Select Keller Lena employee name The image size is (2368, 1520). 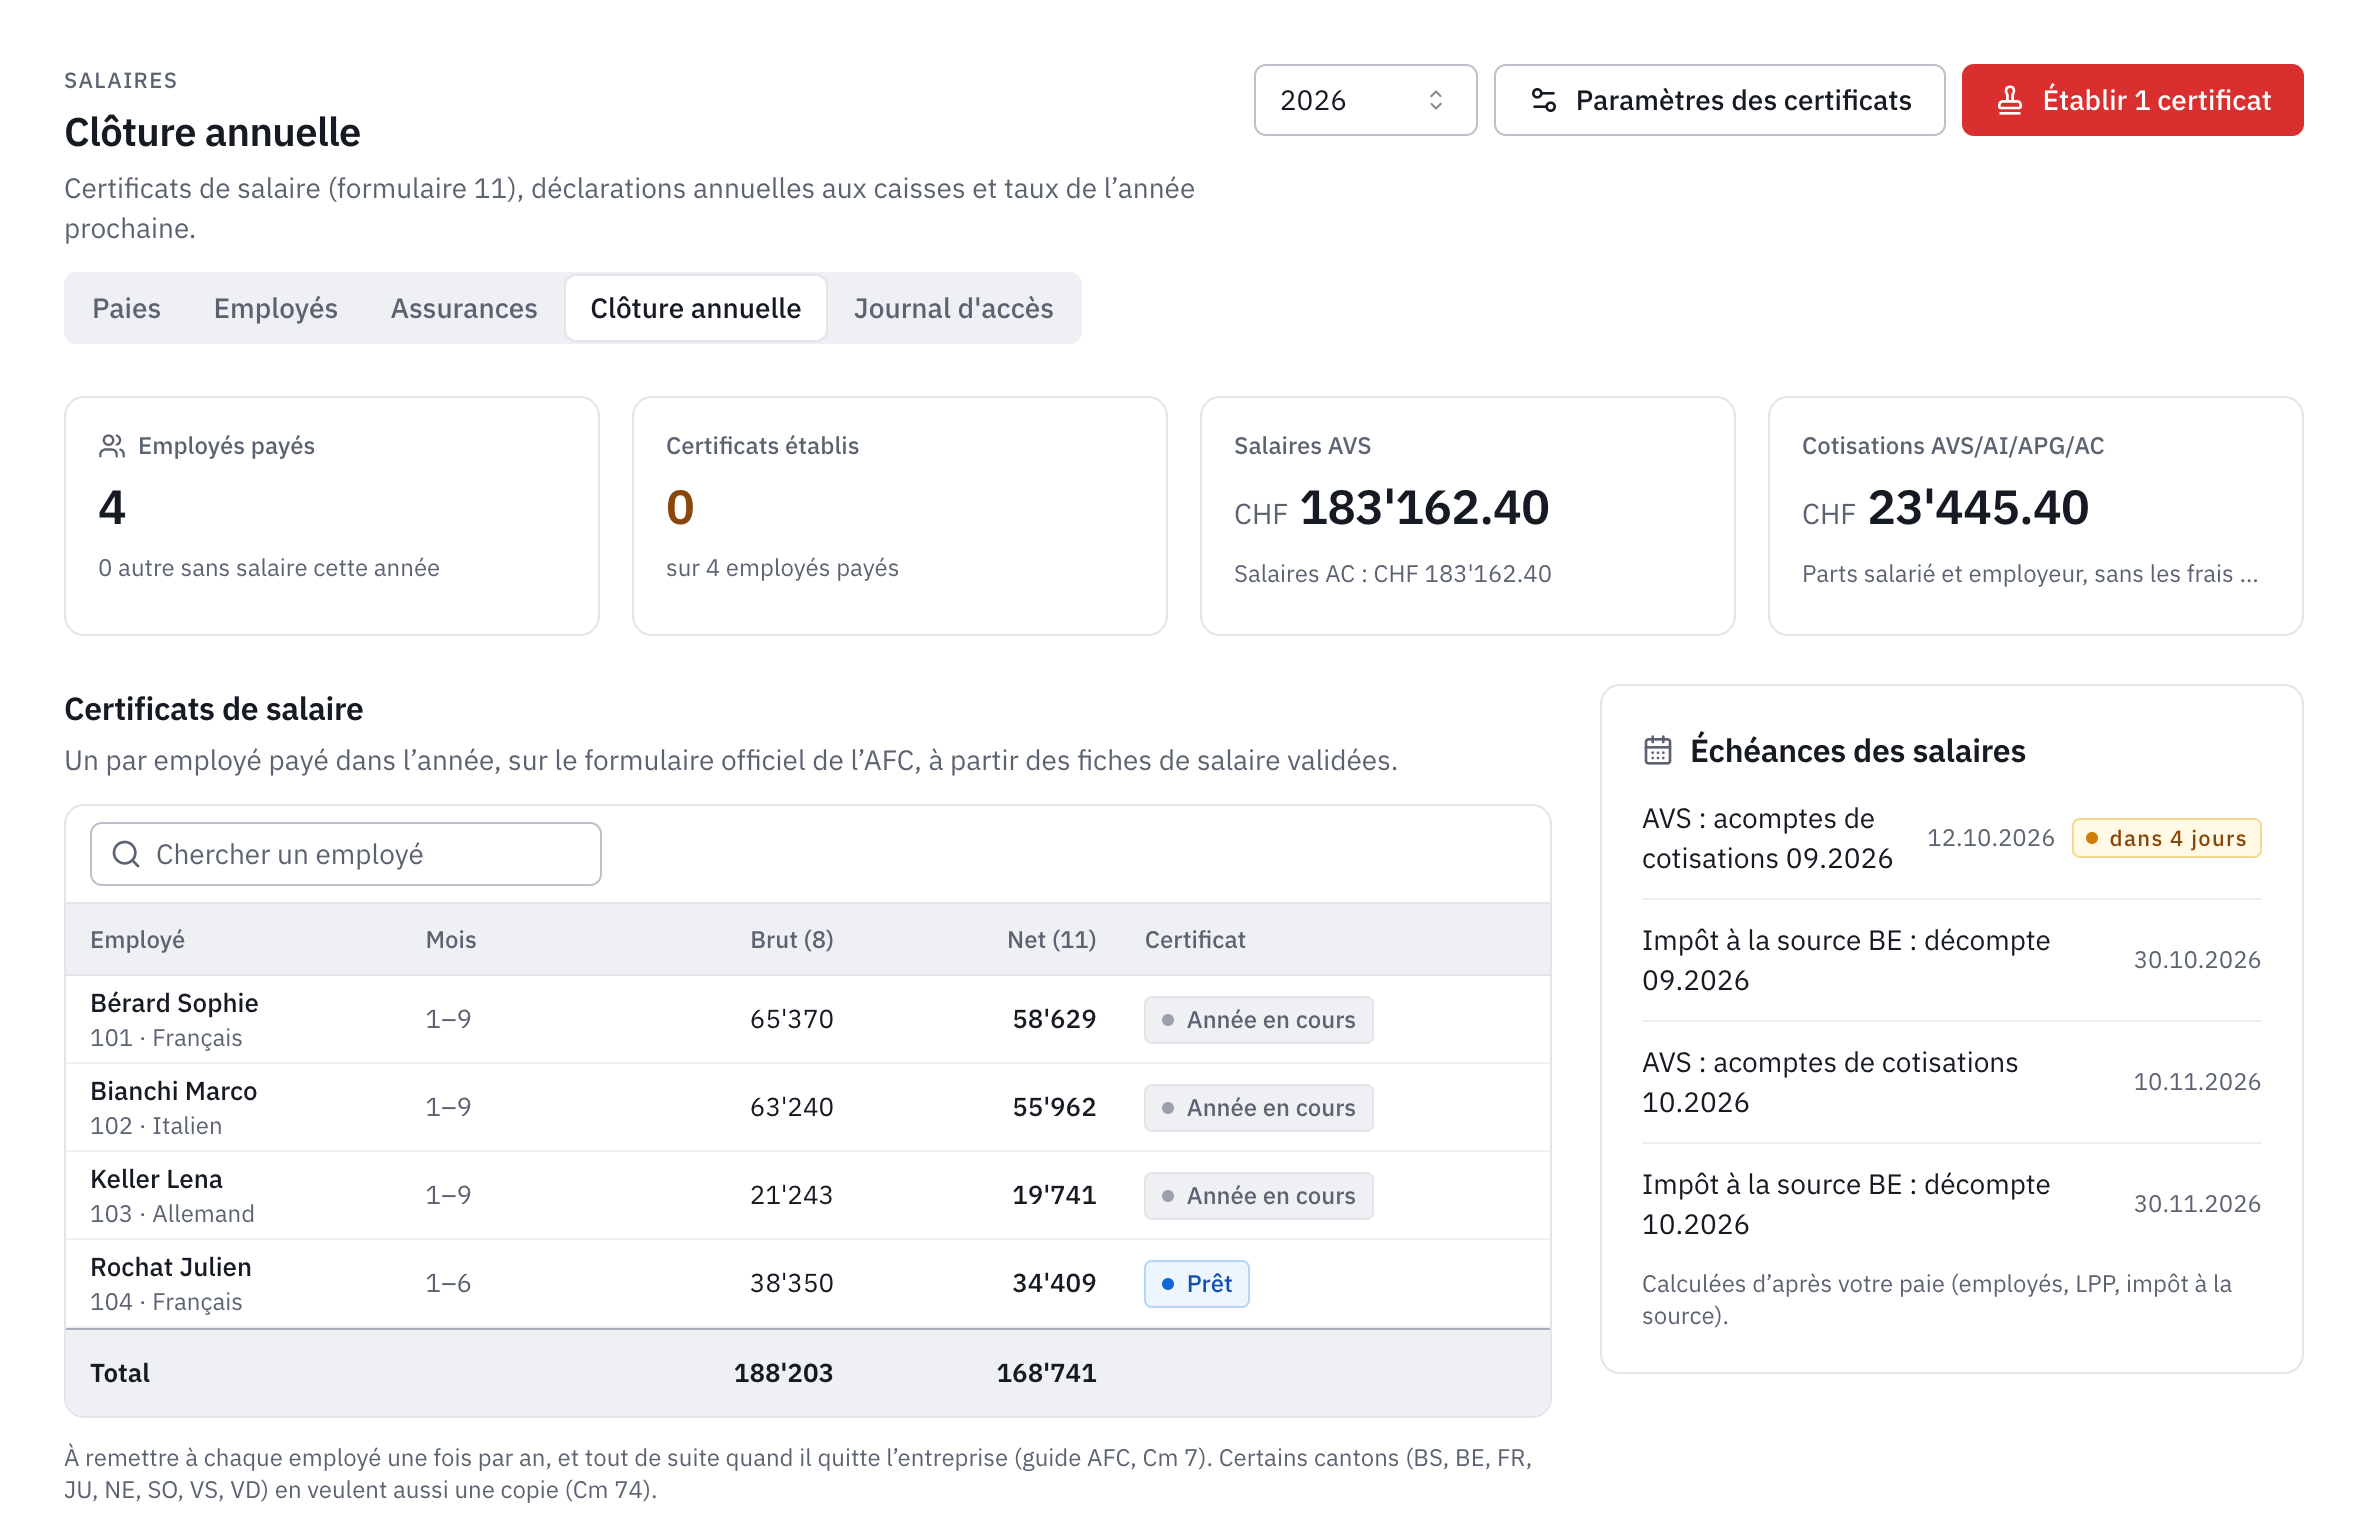pos(157,1179)
